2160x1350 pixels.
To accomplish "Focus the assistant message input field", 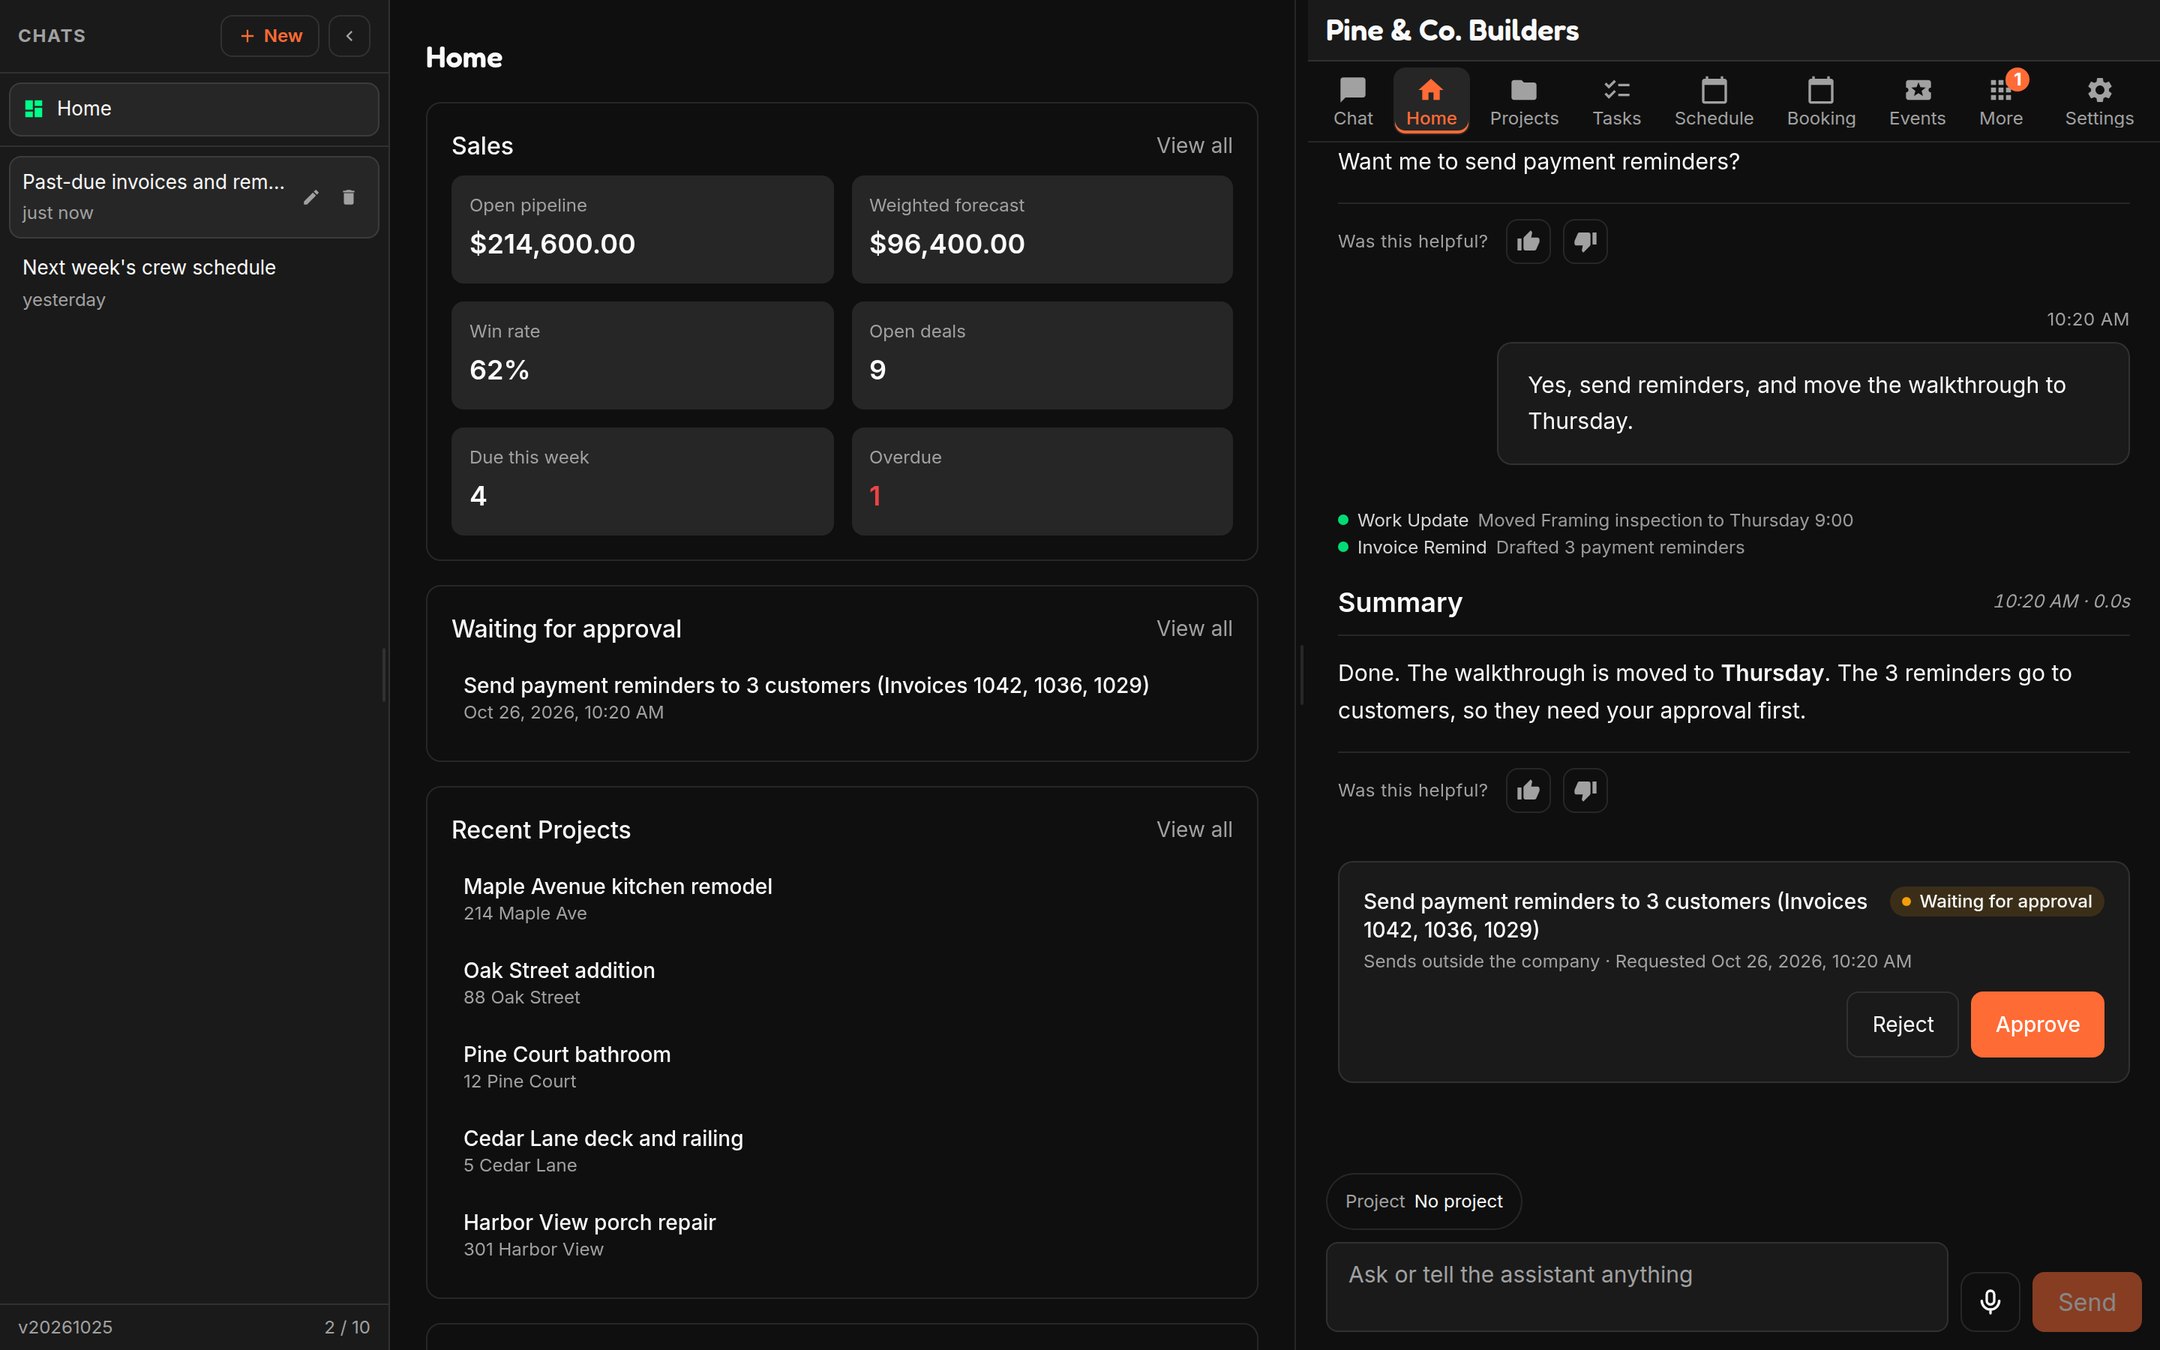I will point(1636,1287).
